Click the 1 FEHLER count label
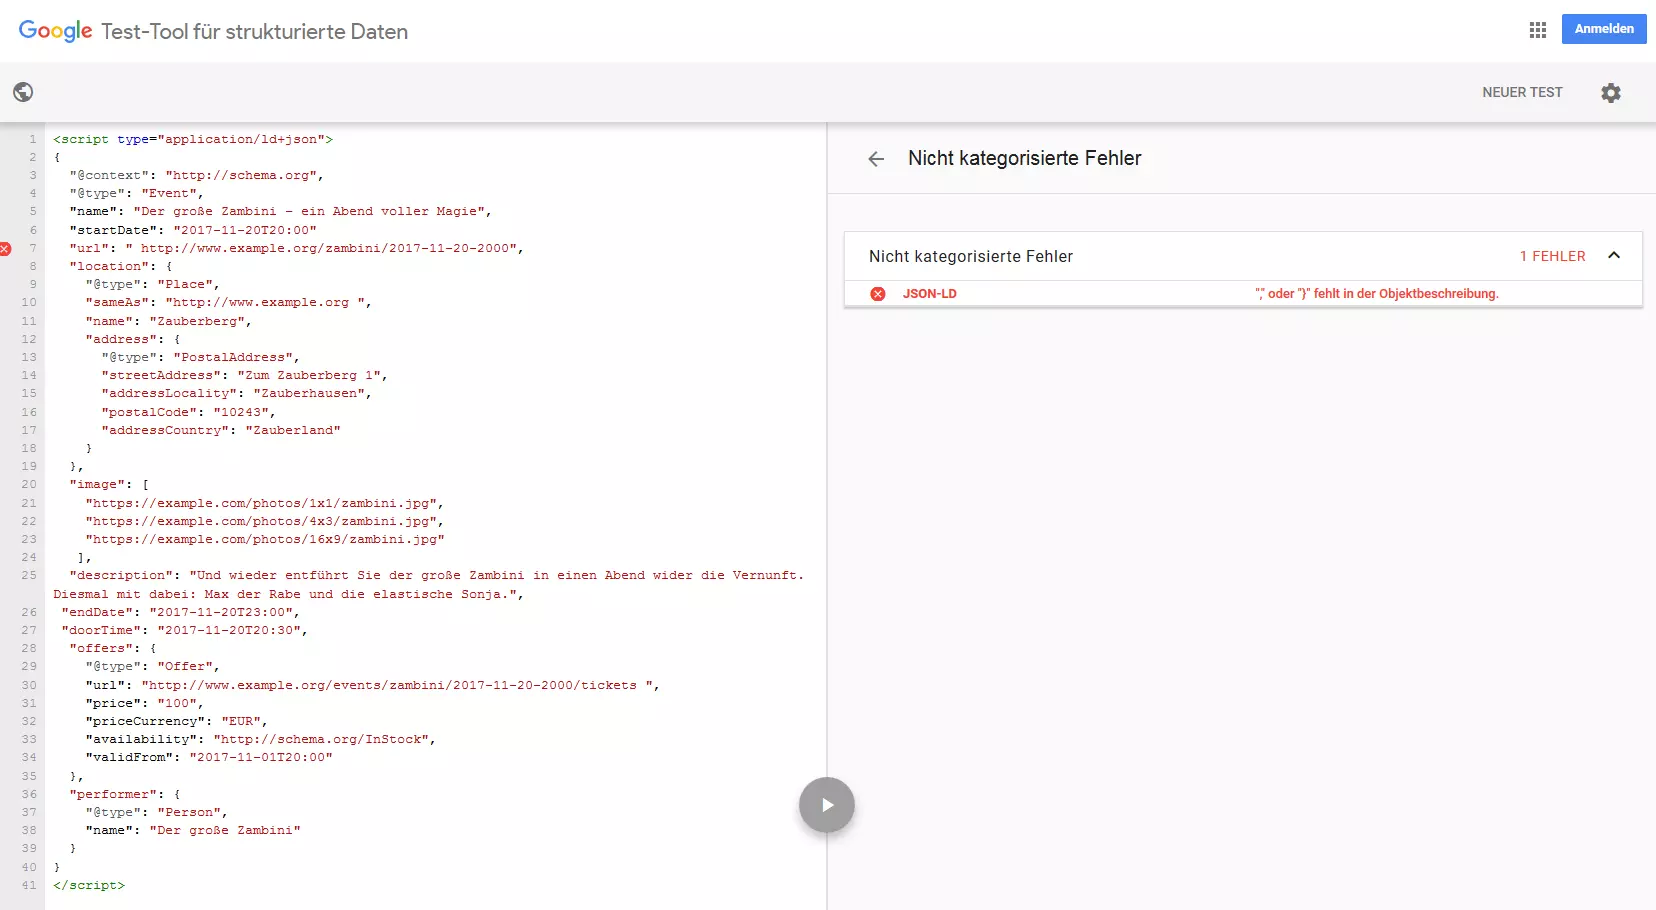Viewport: 1656px width, 910px height. pos(1552,256)
